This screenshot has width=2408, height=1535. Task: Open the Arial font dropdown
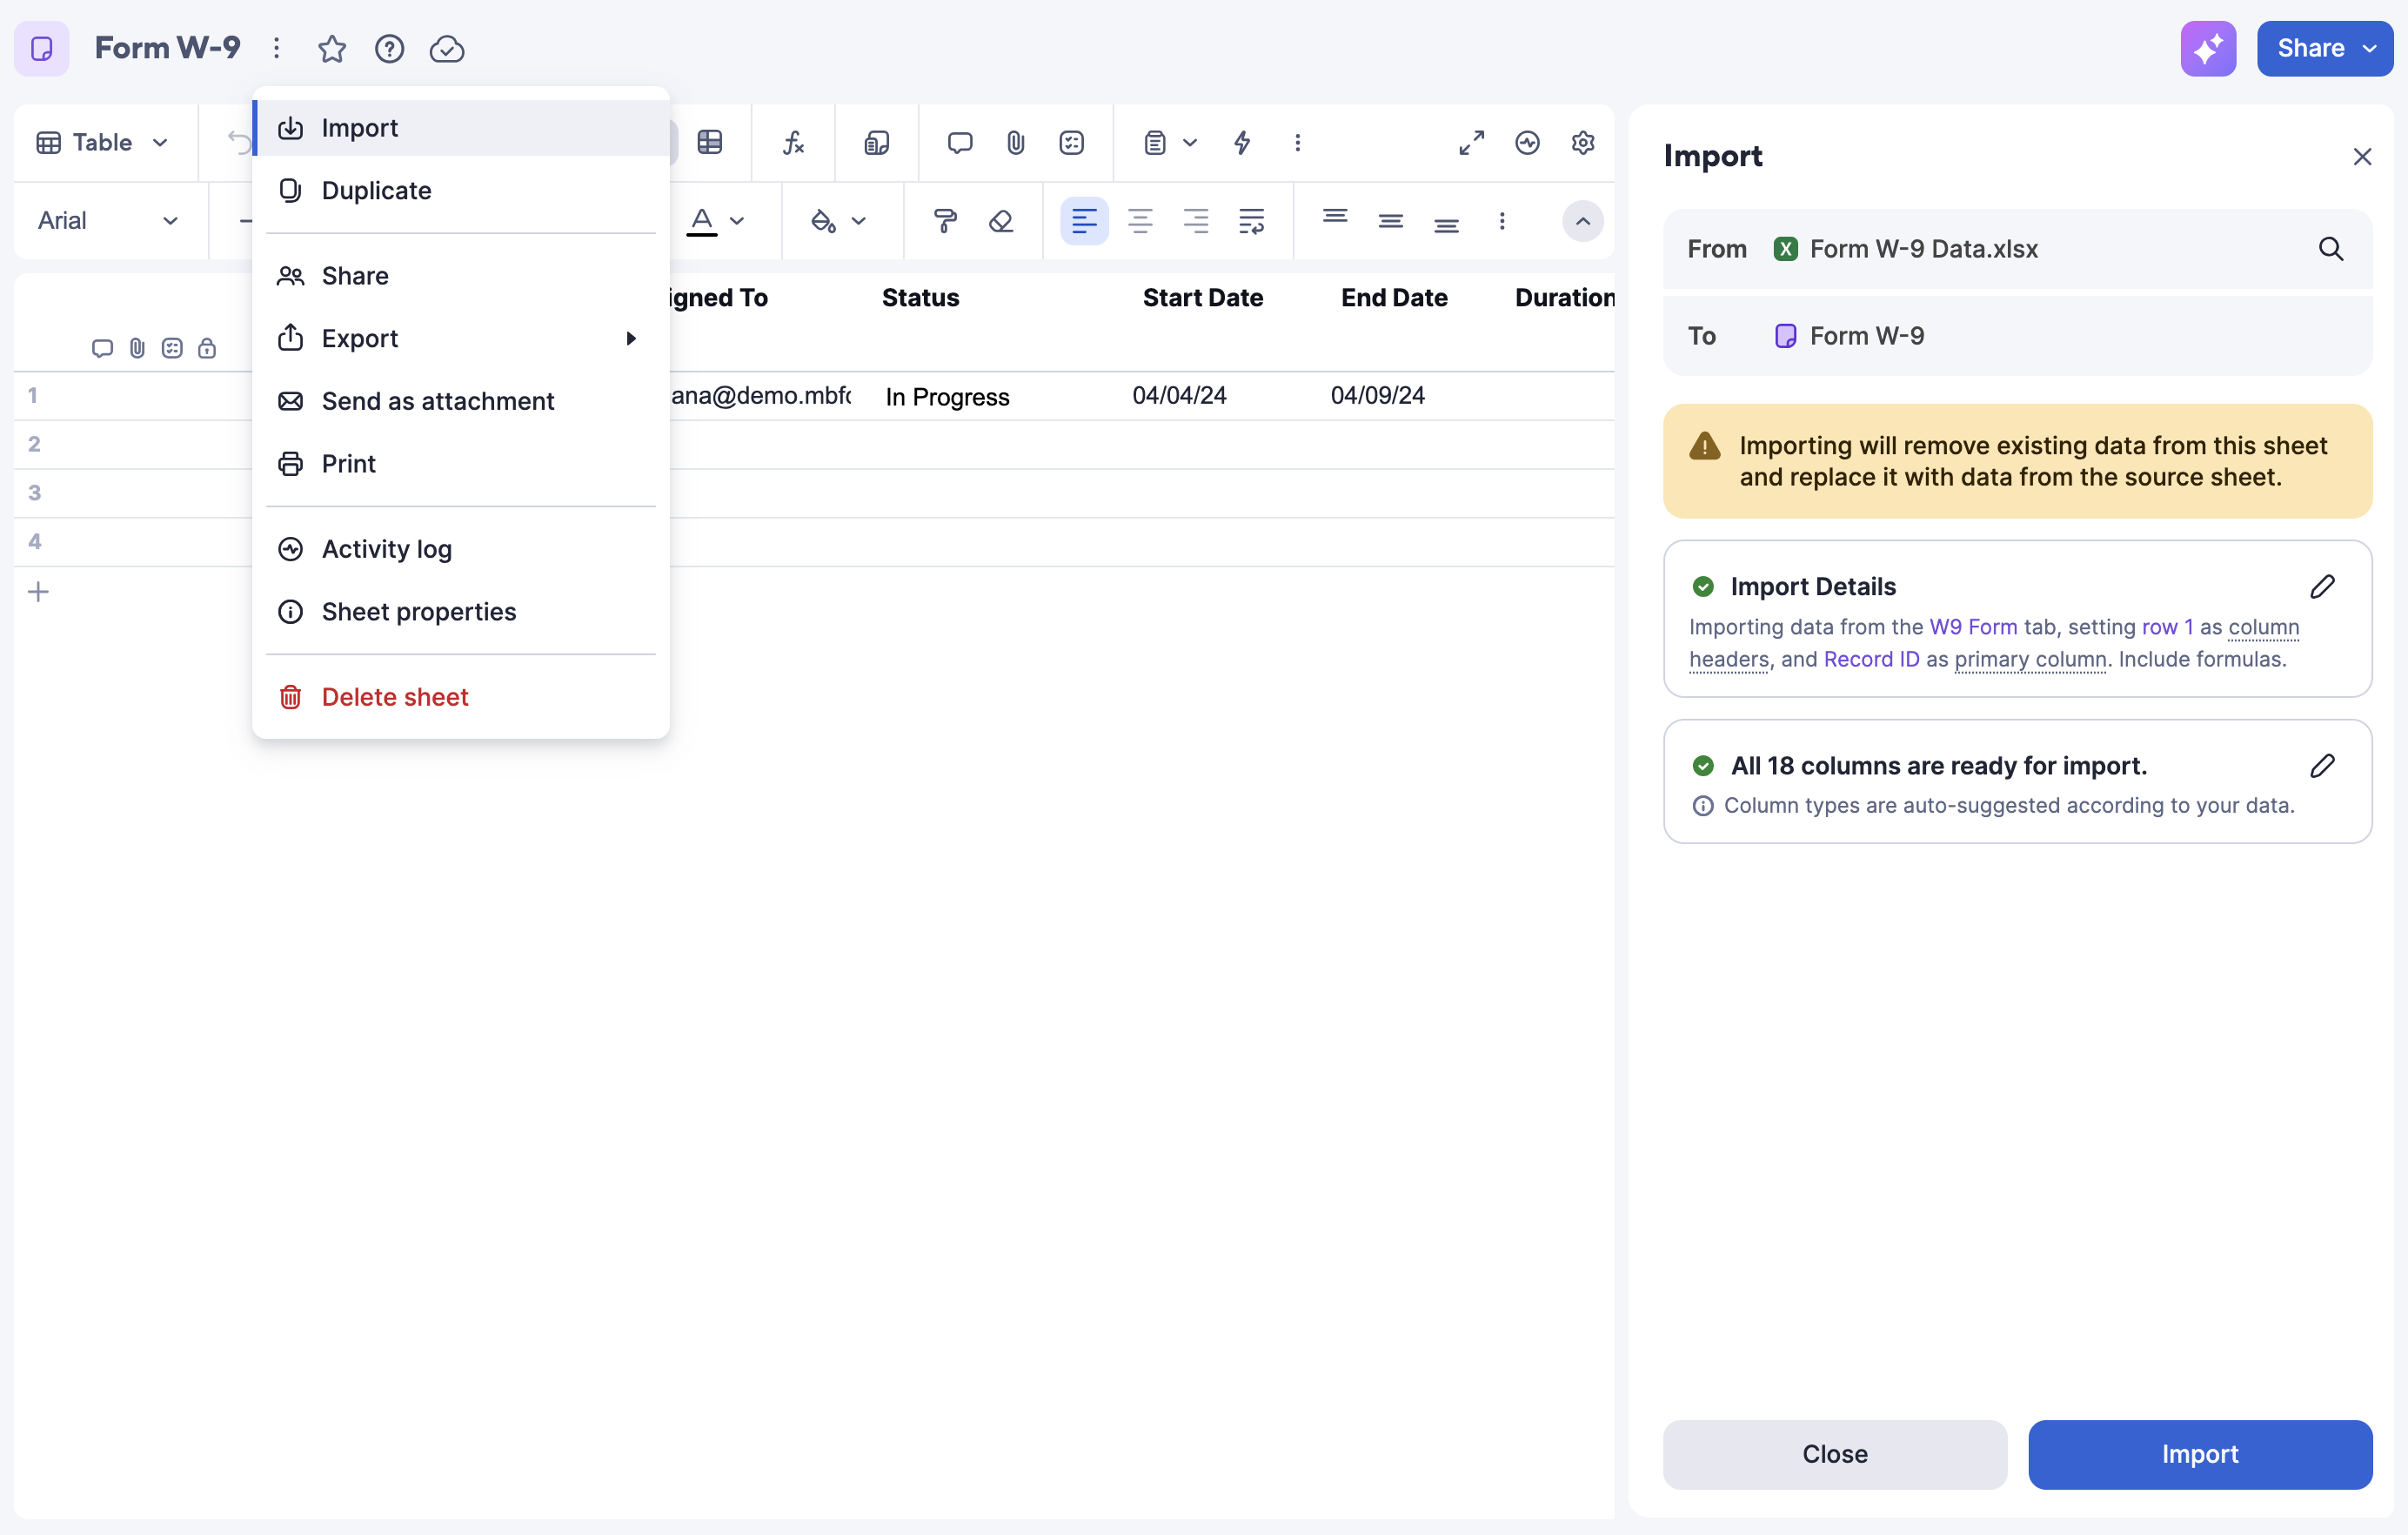click(107, 220)
